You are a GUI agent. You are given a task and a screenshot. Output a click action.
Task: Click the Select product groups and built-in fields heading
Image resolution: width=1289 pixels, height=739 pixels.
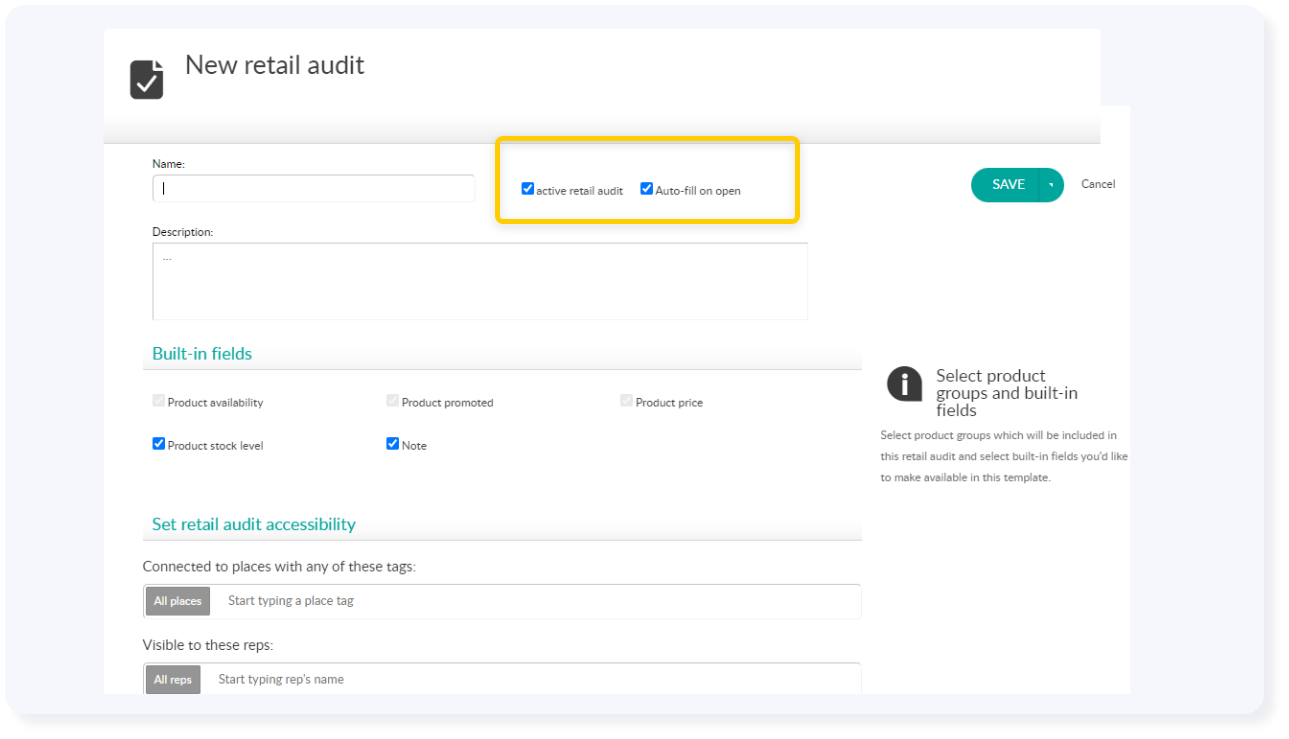[x=1007, y=393]
